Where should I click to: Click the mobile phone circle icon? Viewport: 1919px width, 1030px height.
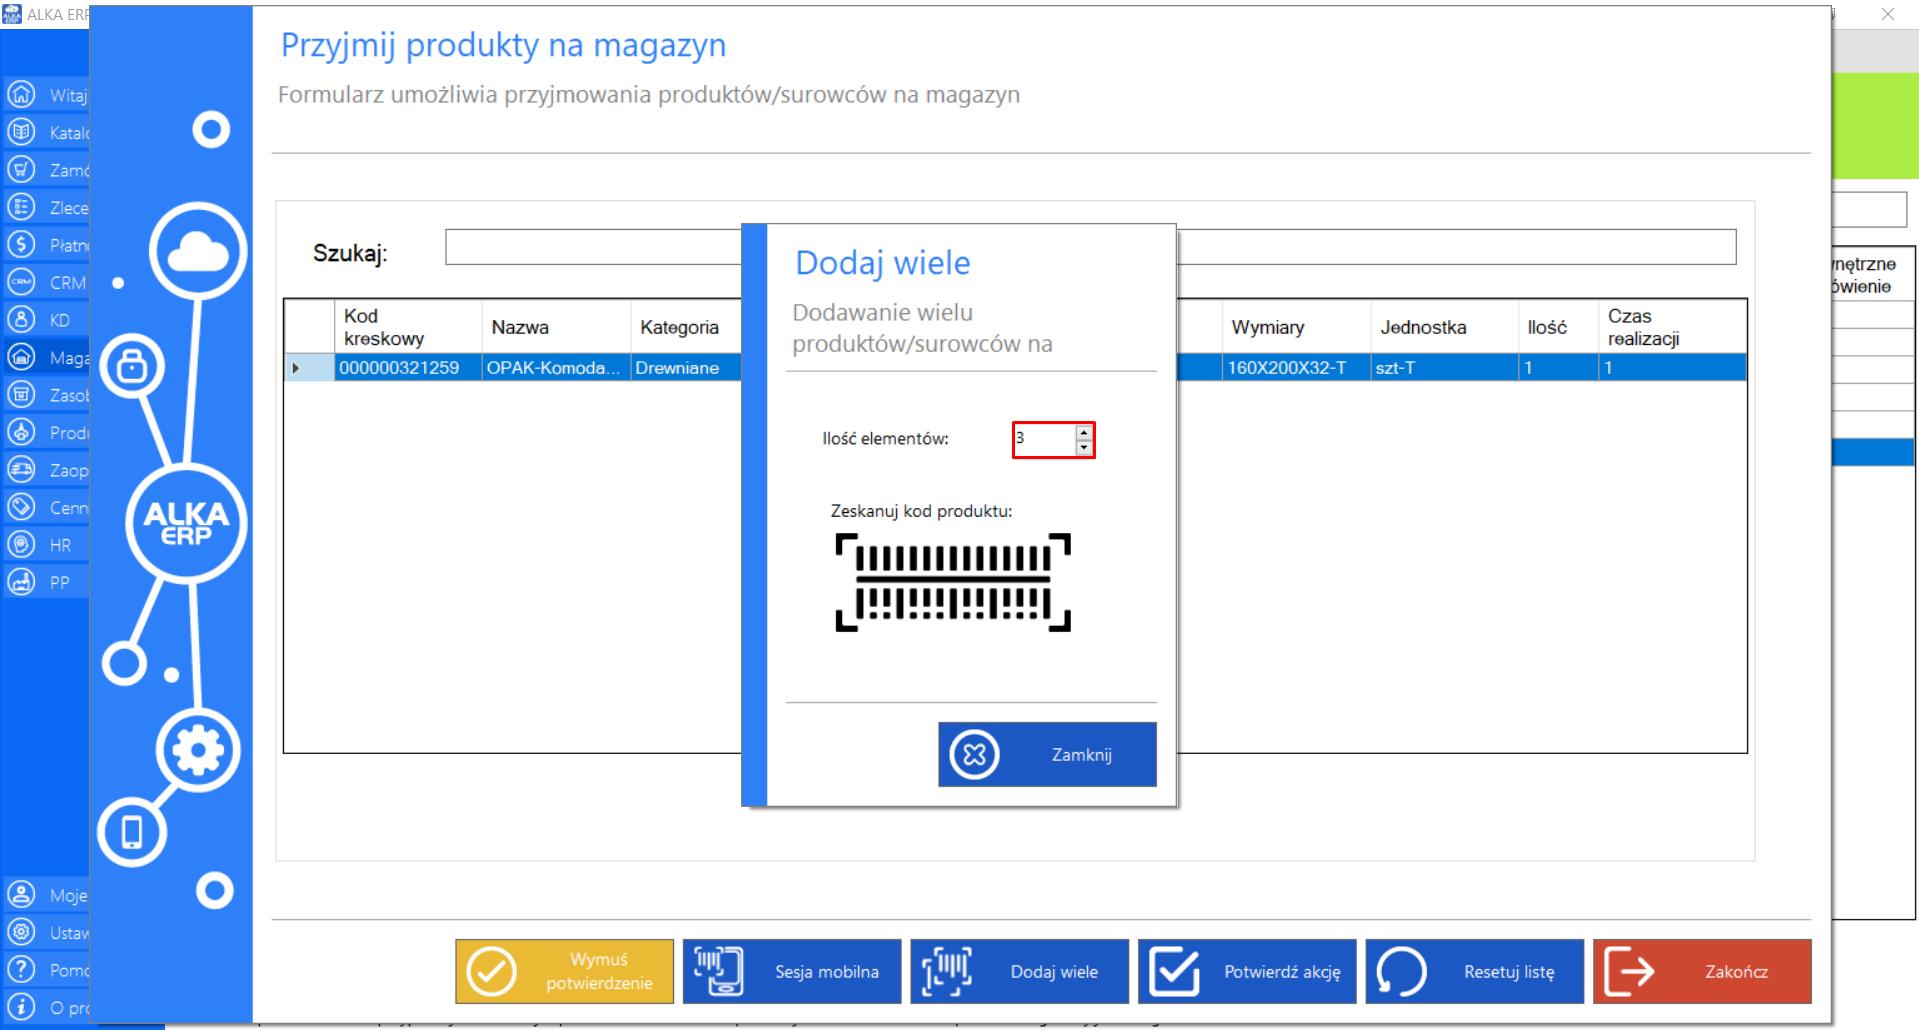coord(132,832)
